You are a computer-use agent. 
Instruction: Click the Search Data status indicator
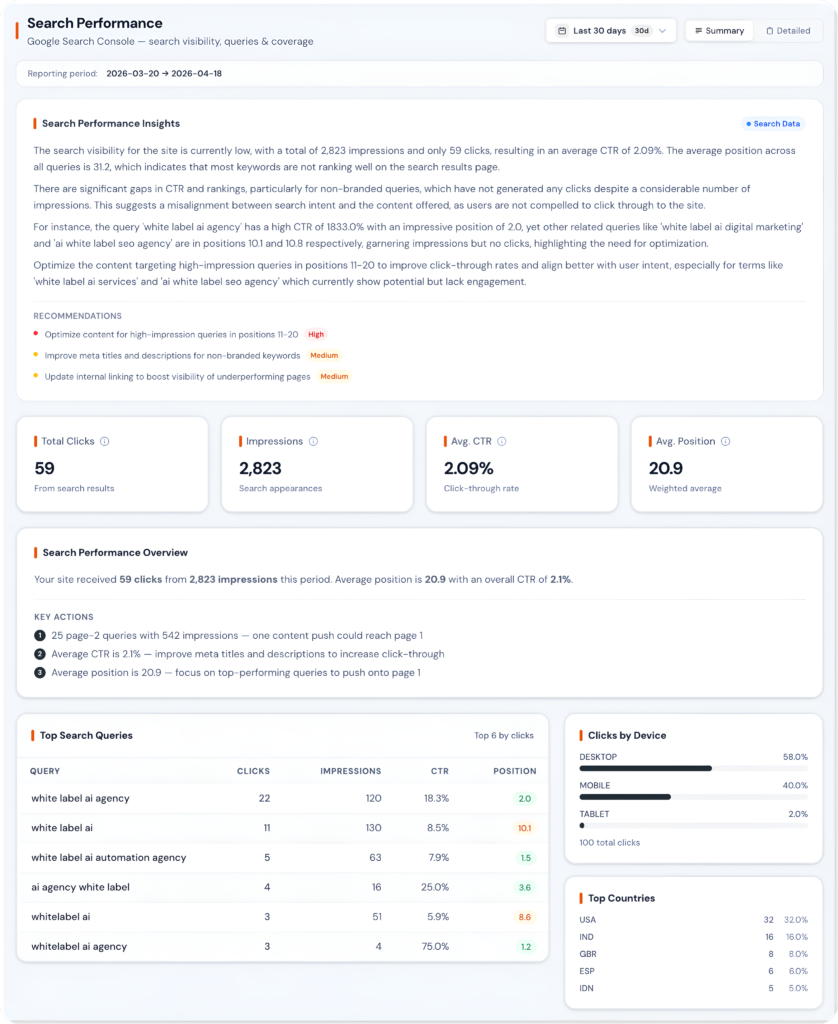click(771, 123)
